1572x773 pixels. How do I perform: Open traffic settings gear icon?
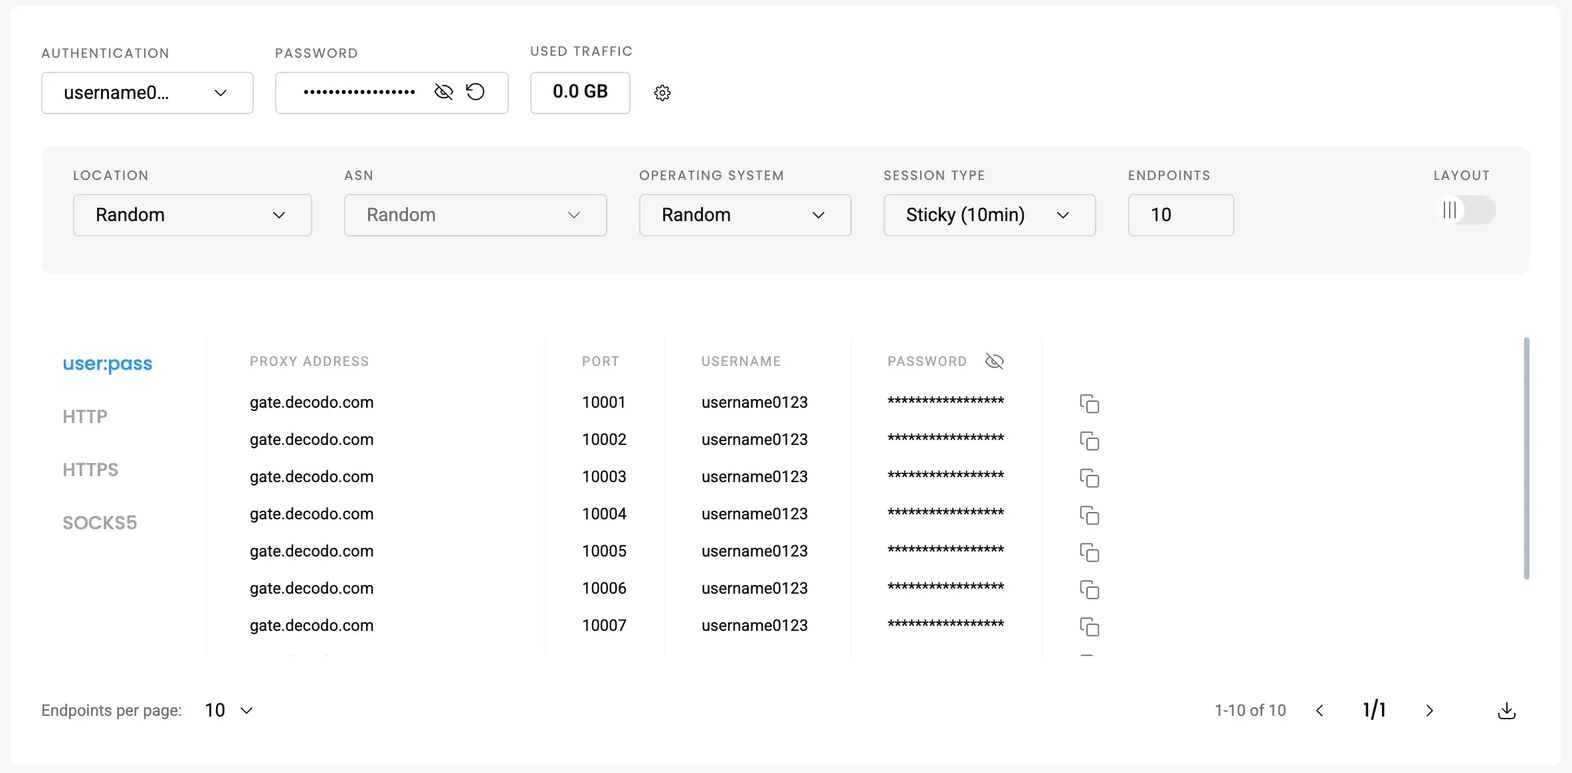point(662,93)
